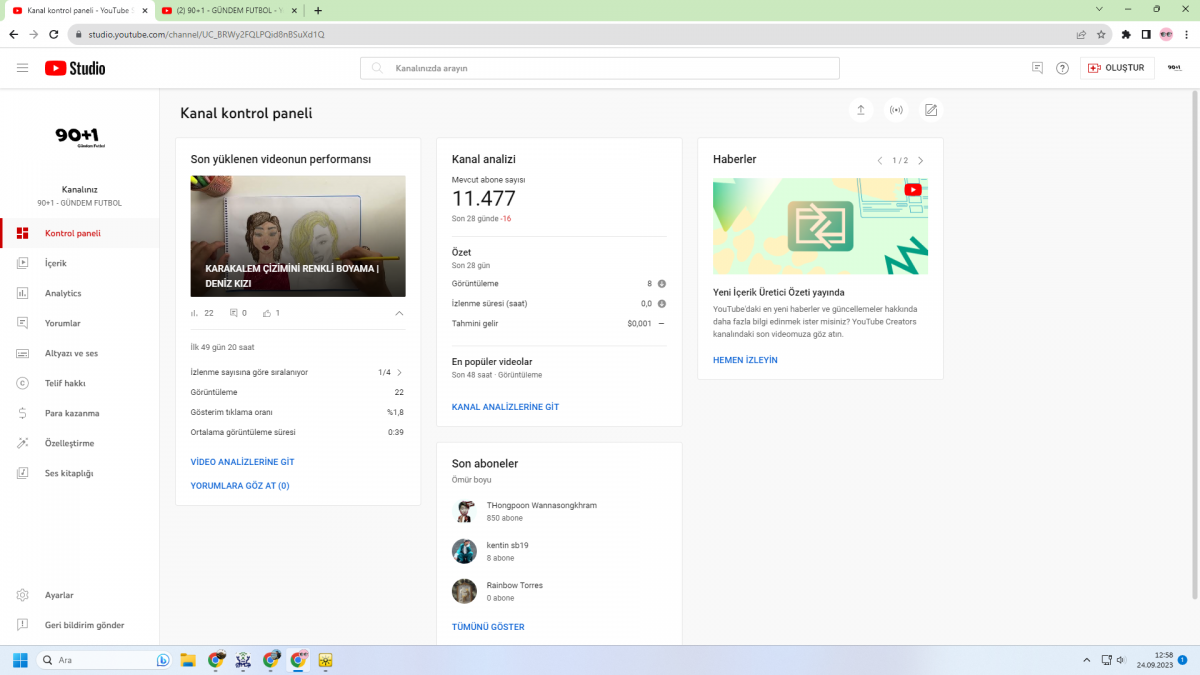1200x675 pixels.
Task: Expand the ranking by views 1/4 arrow
Action: (x=399, y=372)
